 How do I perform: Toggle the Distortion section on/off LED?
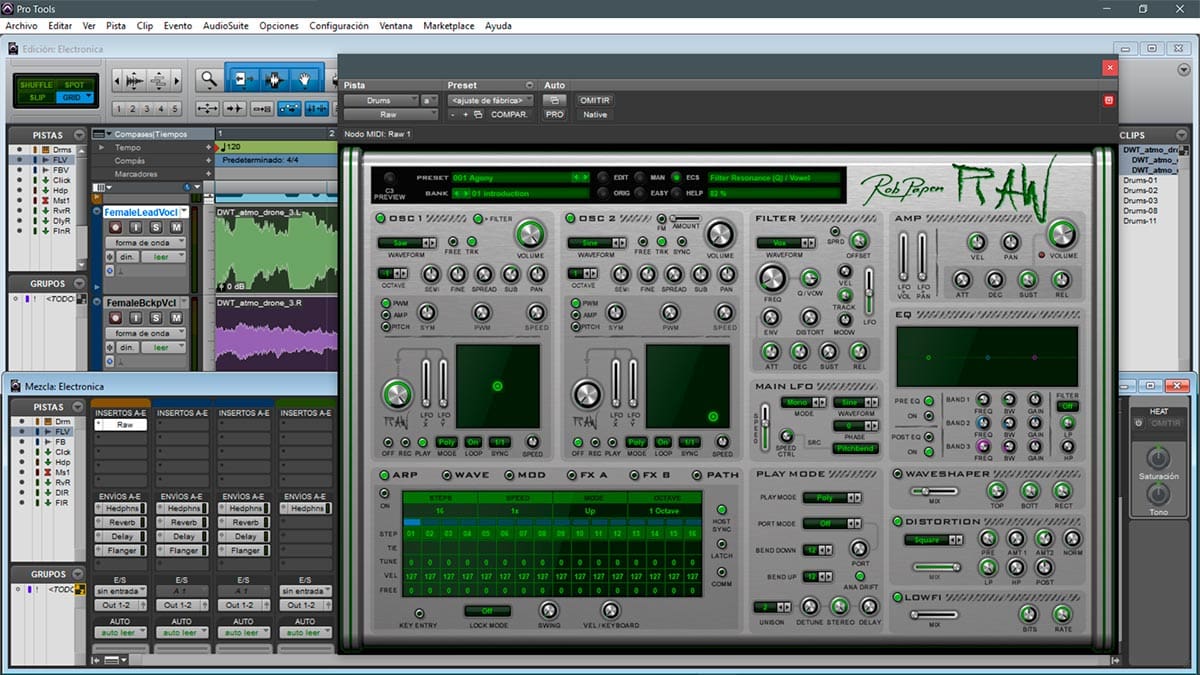tap(897, 522)
